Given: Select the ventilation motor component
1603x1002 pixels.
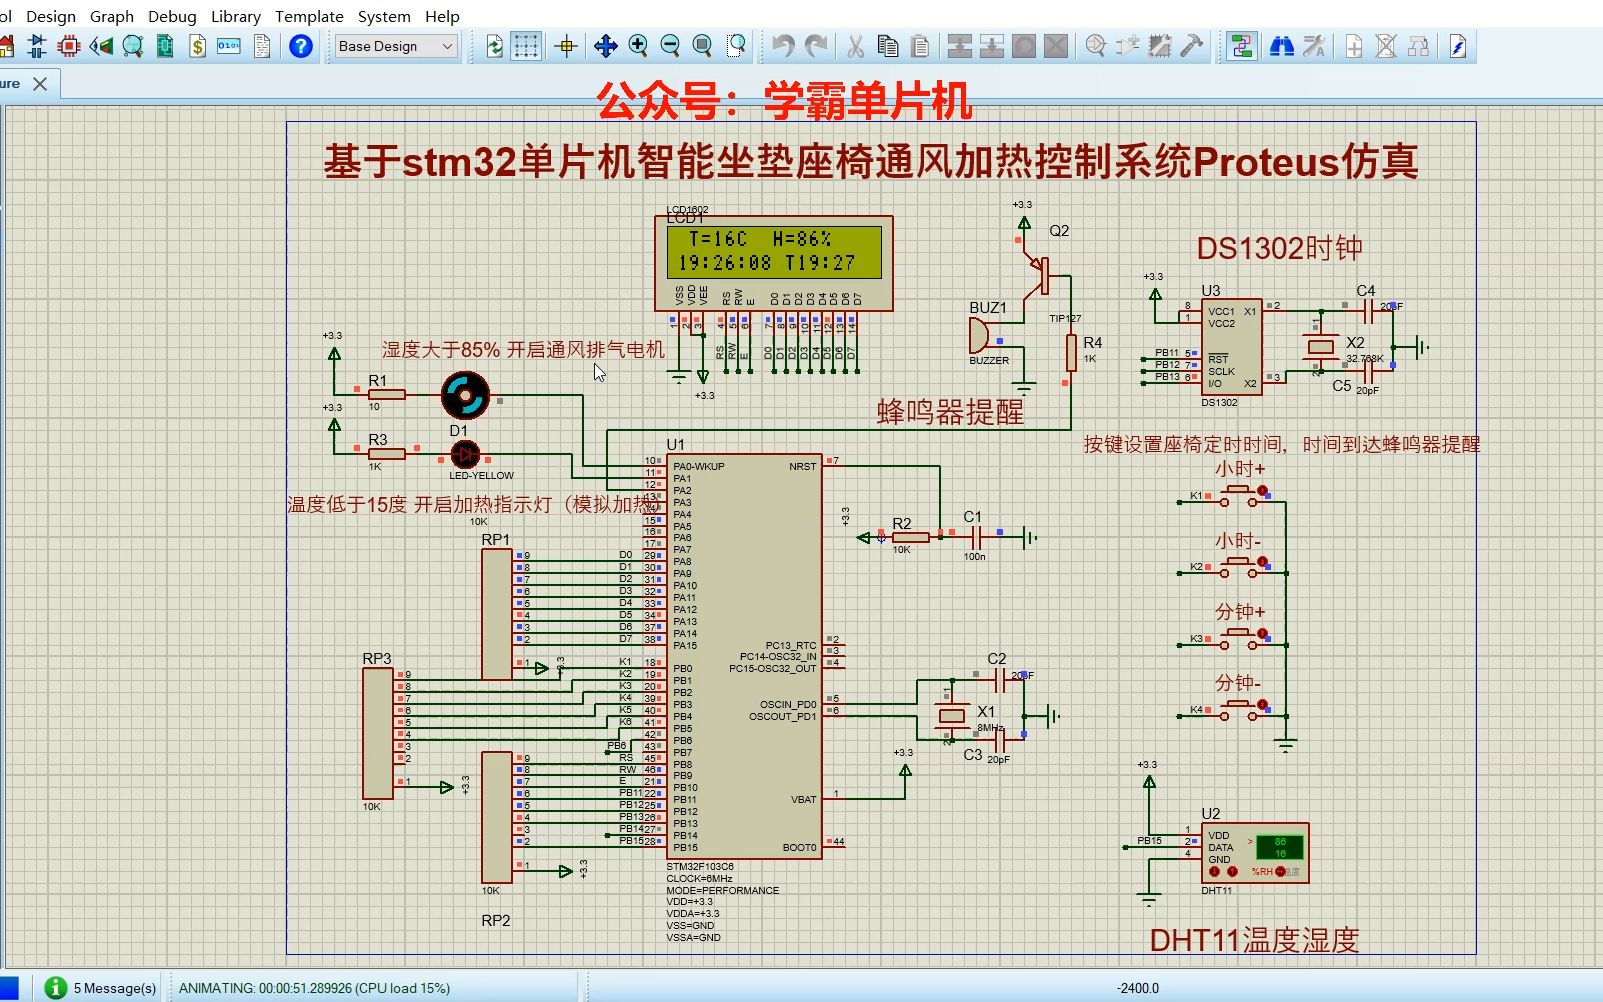Looking at the screenshot, I should (465, 395).
